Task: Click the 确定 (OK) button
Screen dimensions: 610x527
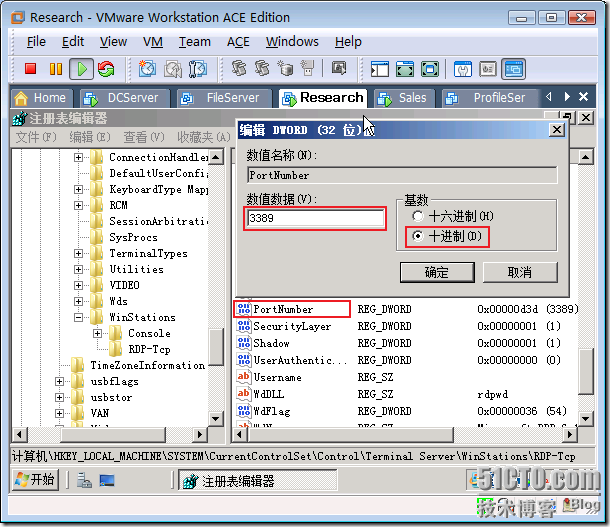Action: [437, 272]
